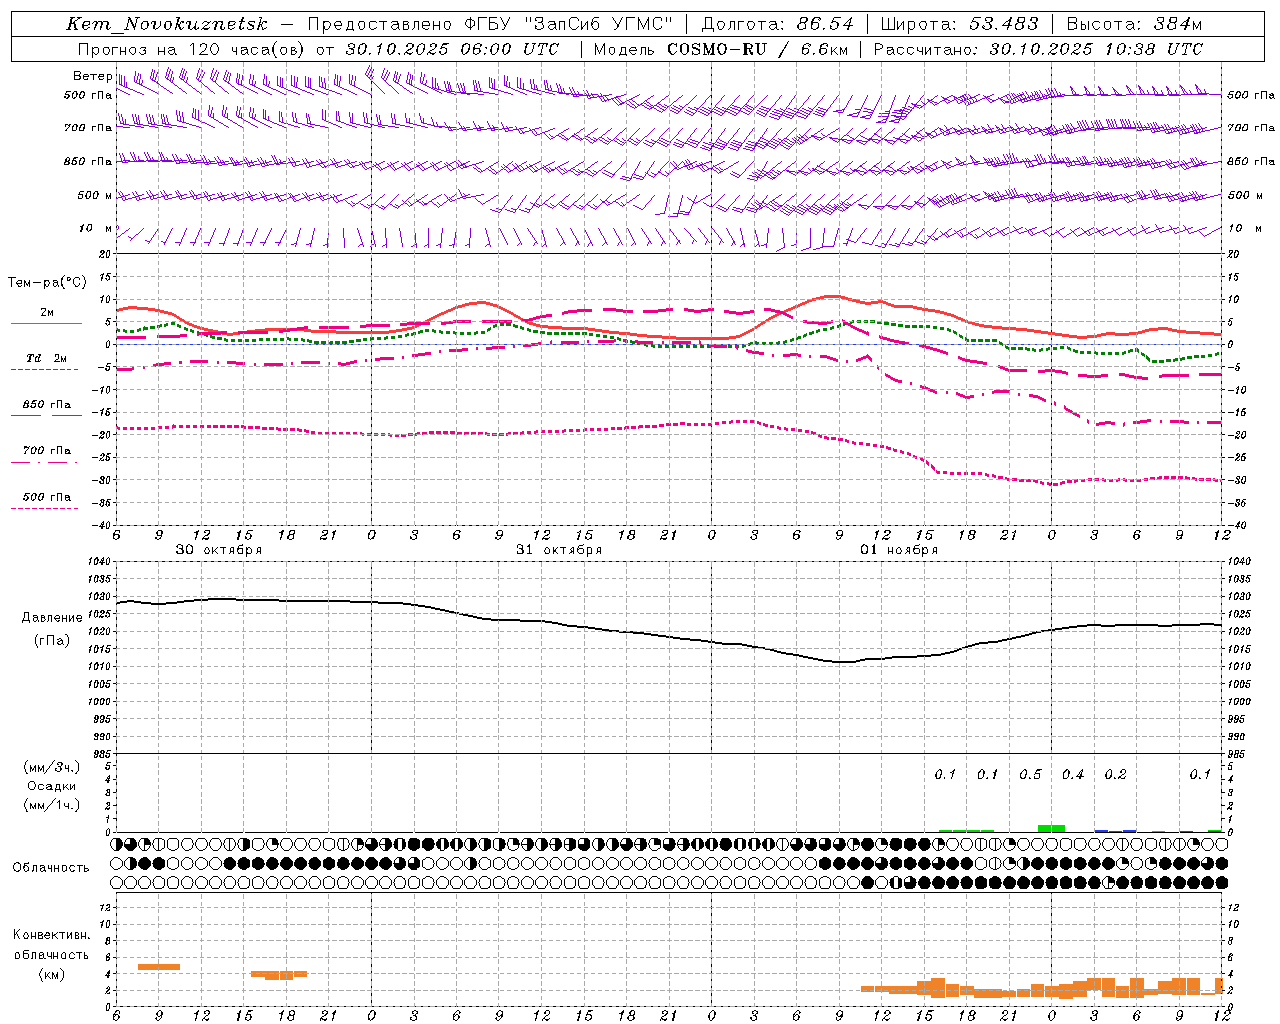Click the -40 tick on right temperature axis
1280x1024 pixels.
click(x=1235, y=525)
